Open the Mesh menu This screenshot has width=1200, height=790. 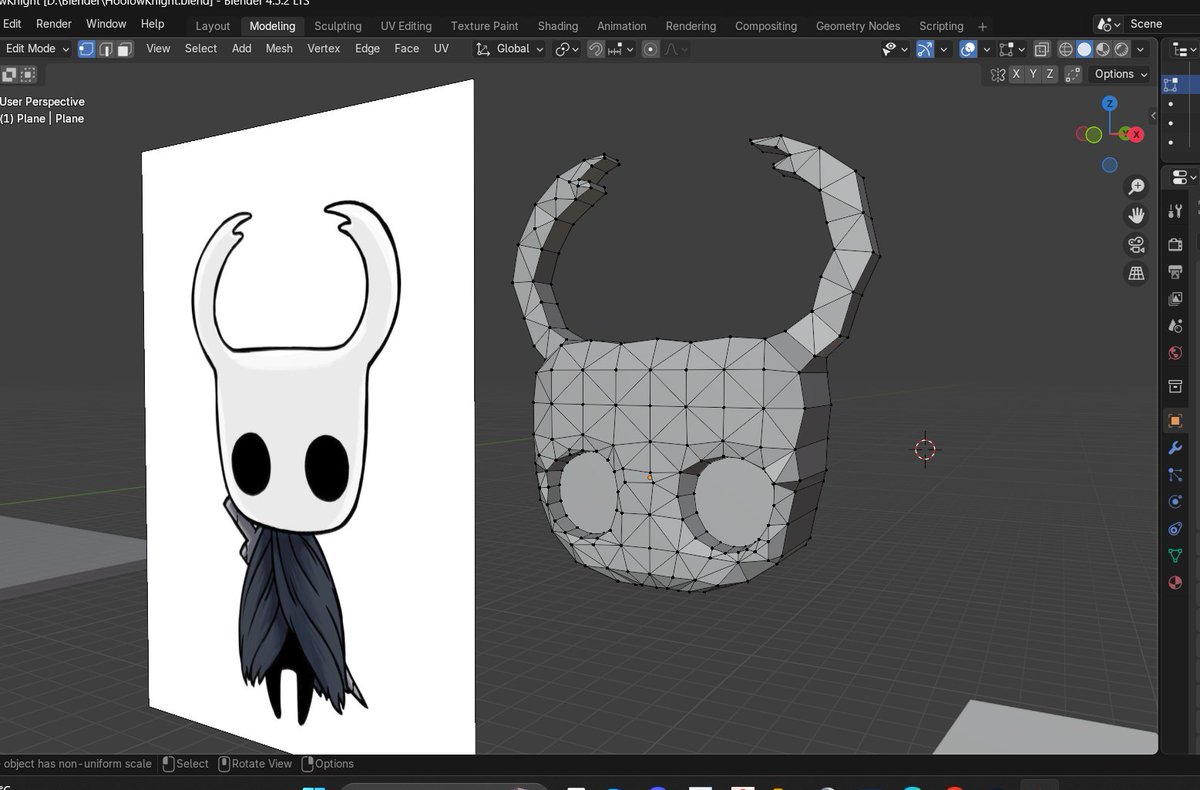(279, 48)
